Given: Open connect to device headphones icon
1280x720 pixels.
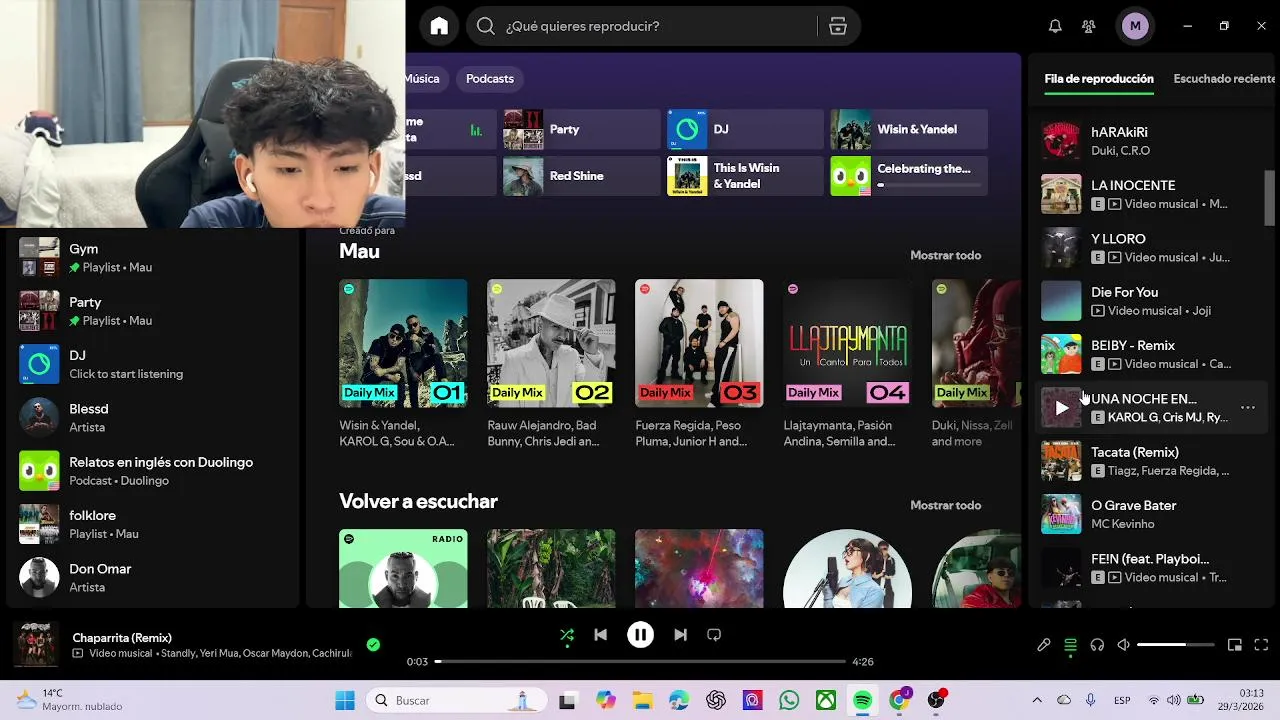Looking at the screenshot, I should [x=1097, y=645].
